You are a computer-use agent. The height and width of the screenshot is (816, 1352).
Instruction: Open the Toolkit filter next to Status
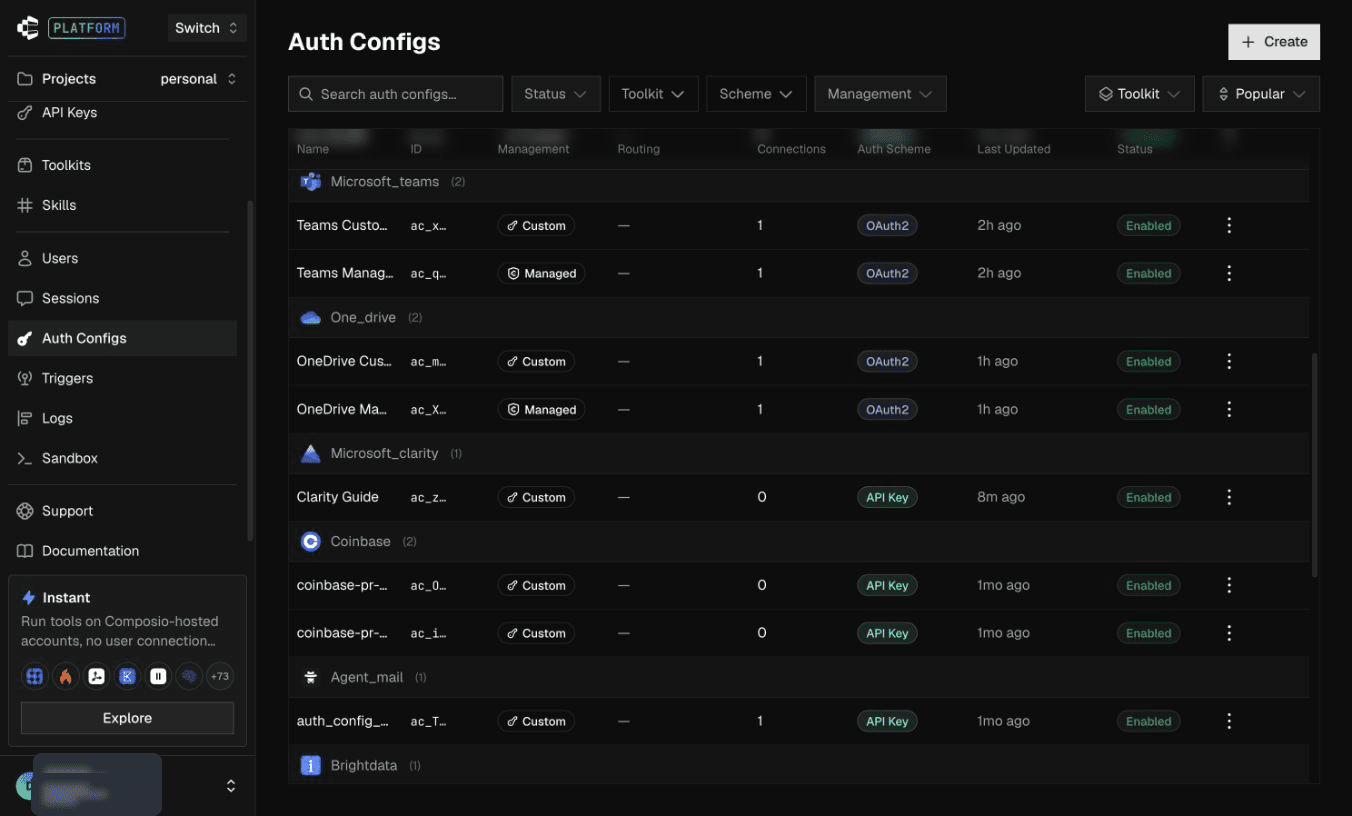click(653, 94)
